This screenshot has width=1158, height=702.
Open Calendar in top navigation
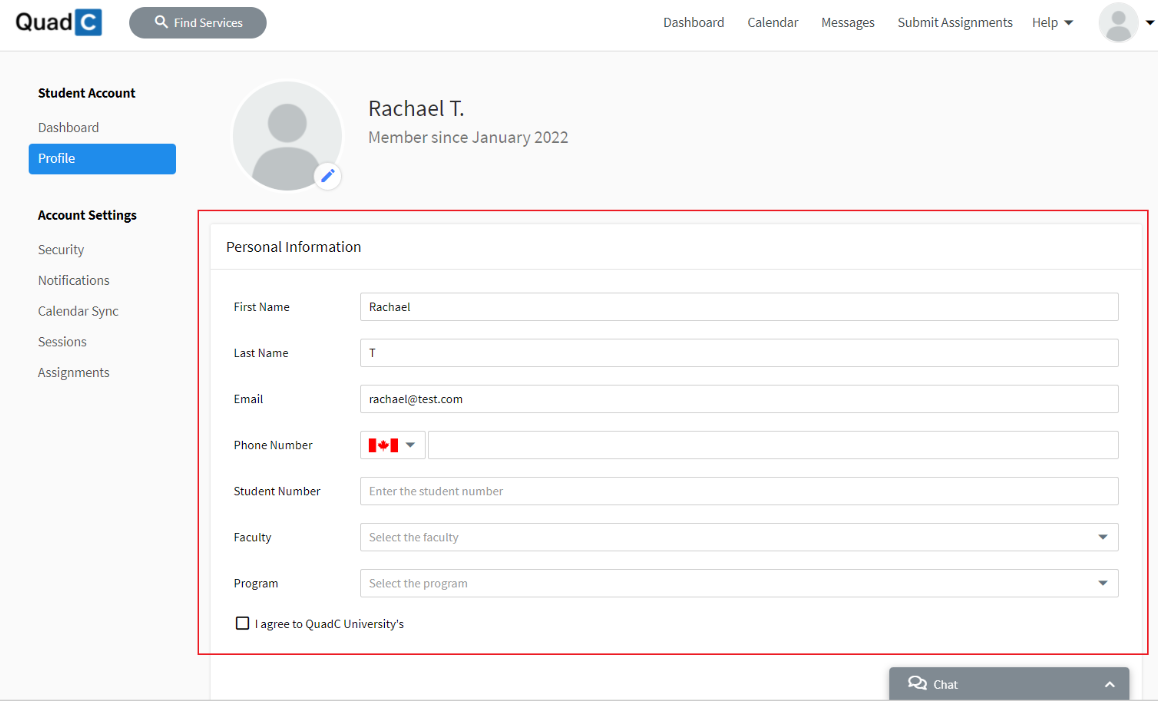tap(772, 23)
